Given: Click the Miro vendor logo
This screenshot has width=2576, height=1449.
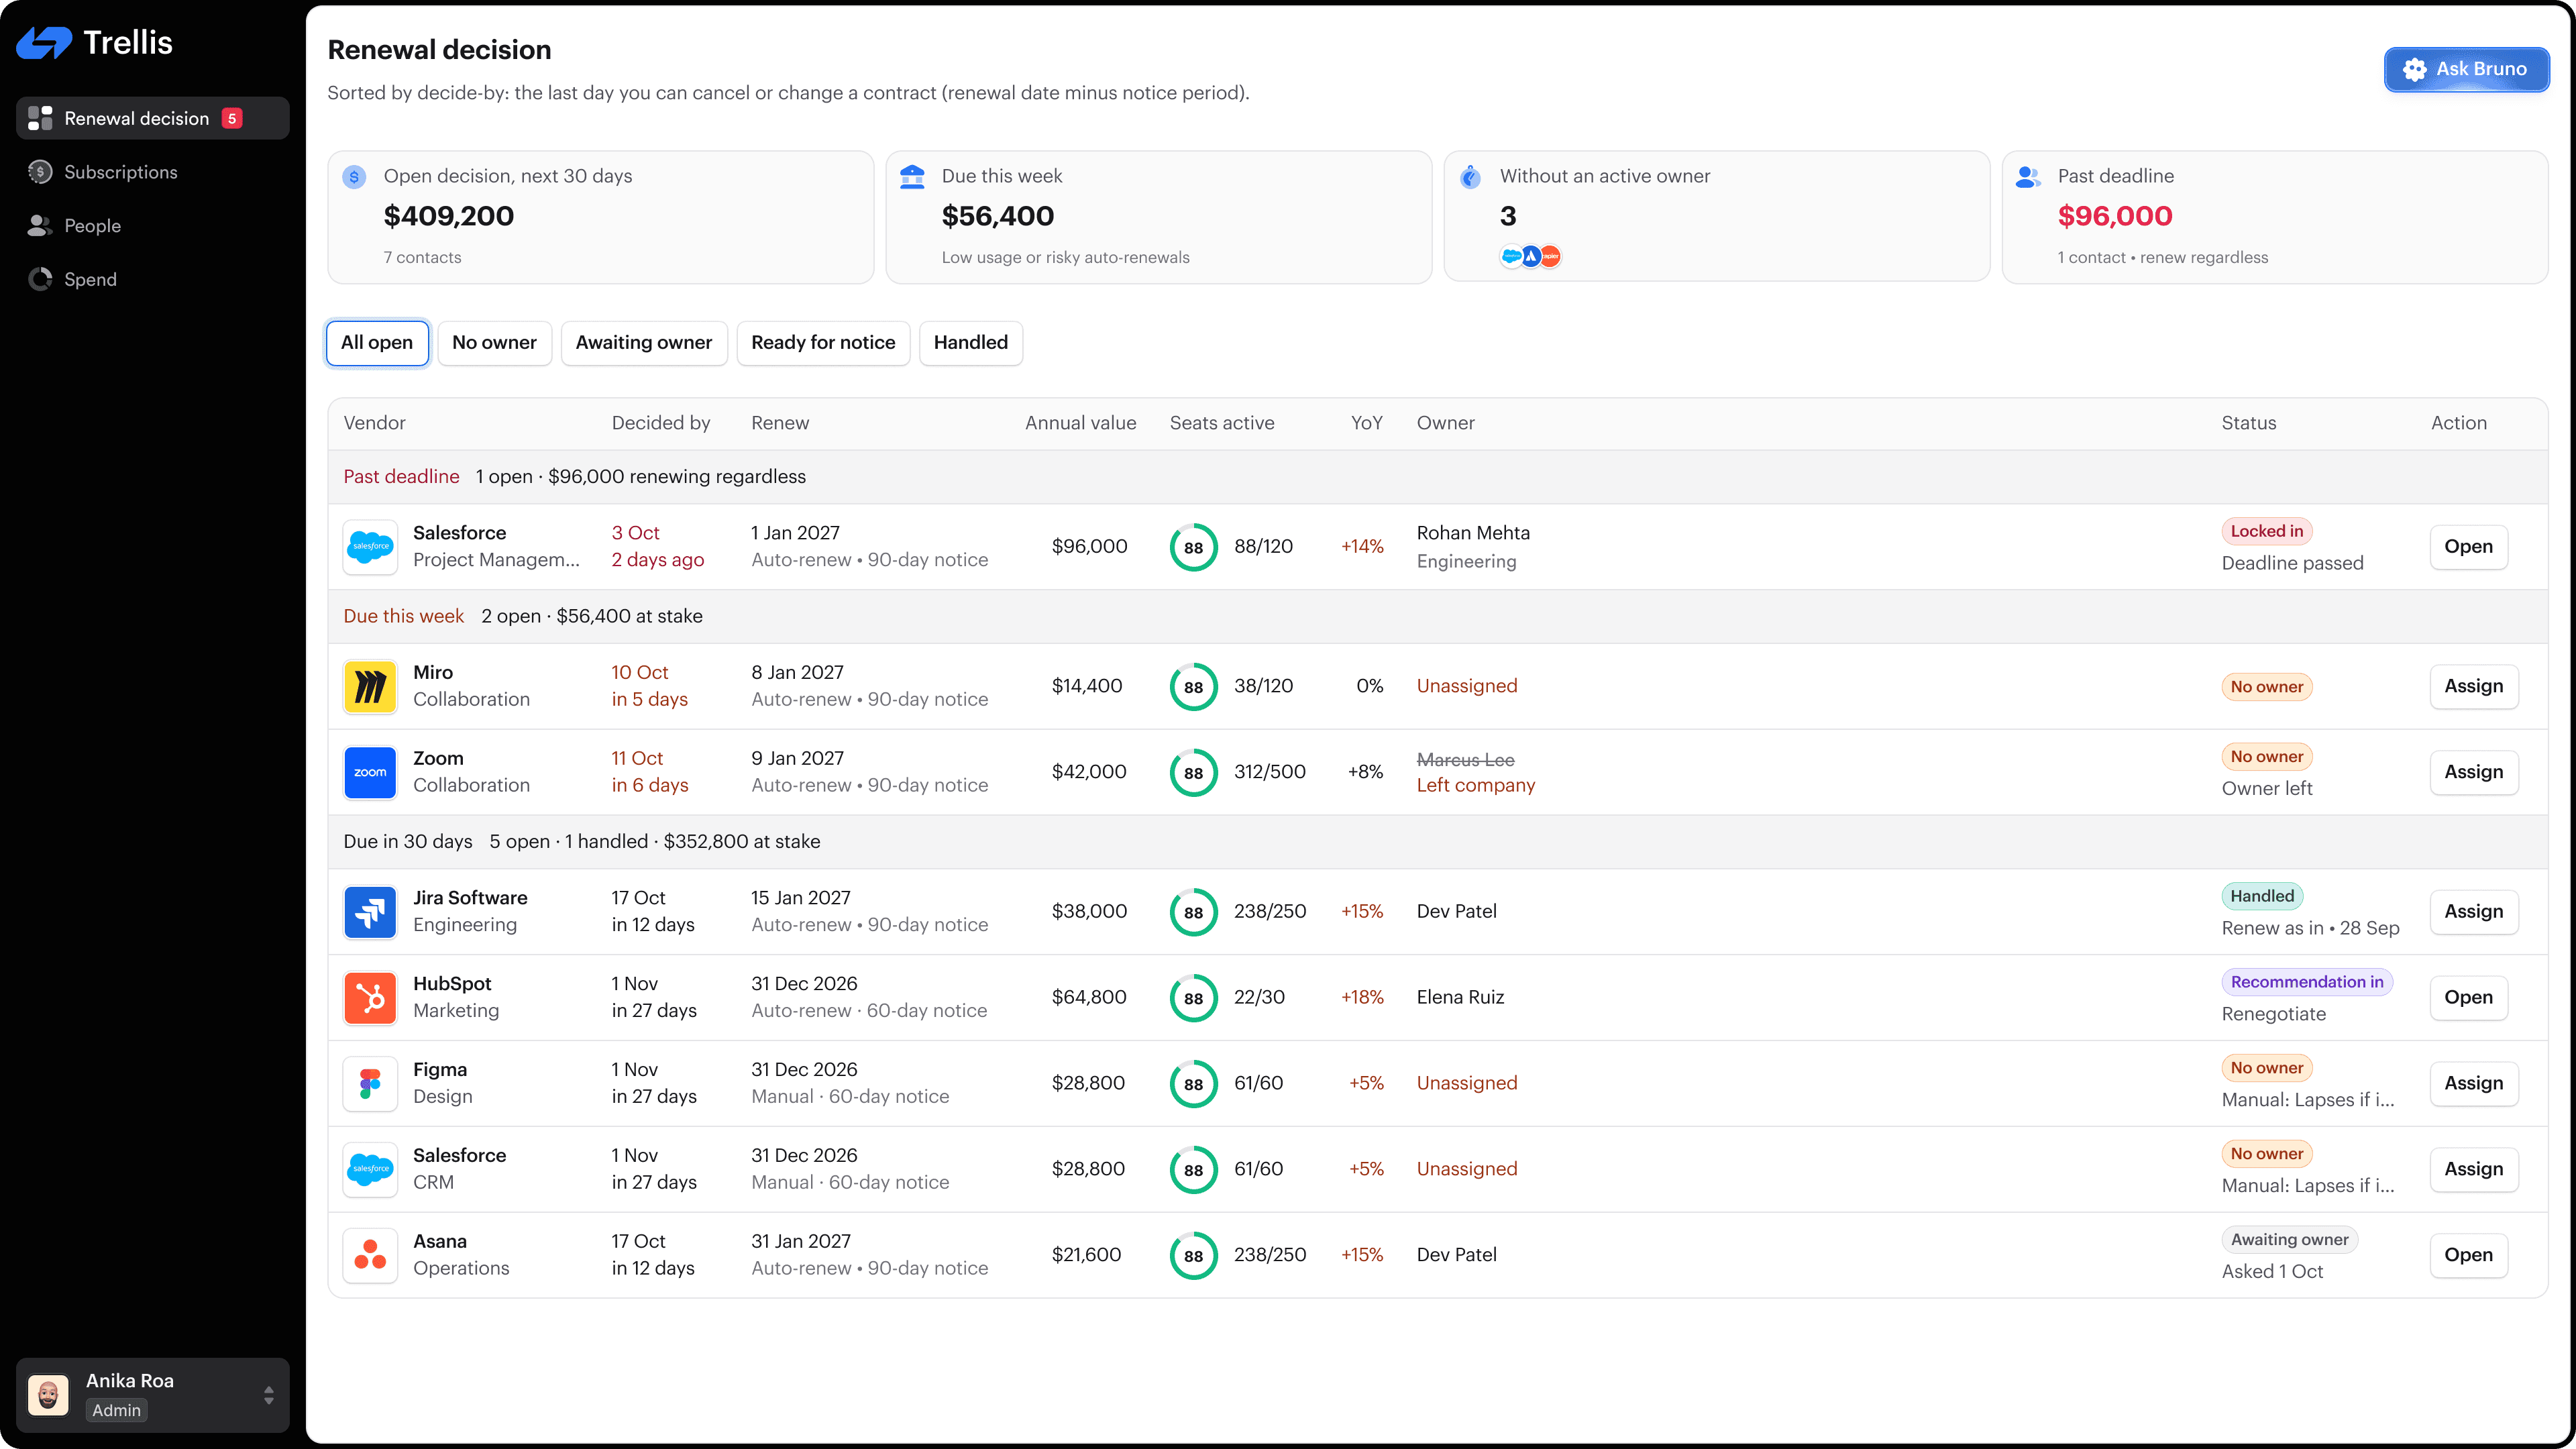Looking at the screenshot, I should (x=370, y=687).
